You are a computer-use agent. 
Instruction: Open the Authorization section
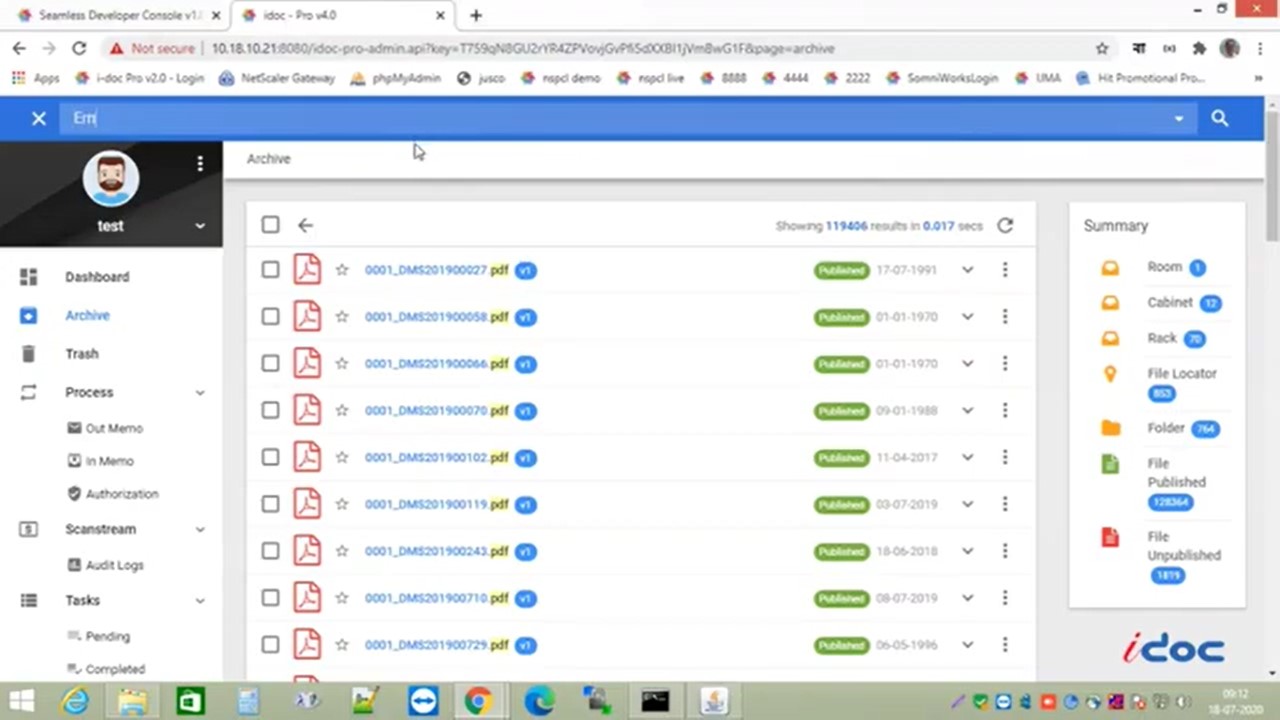pos(121,493)
